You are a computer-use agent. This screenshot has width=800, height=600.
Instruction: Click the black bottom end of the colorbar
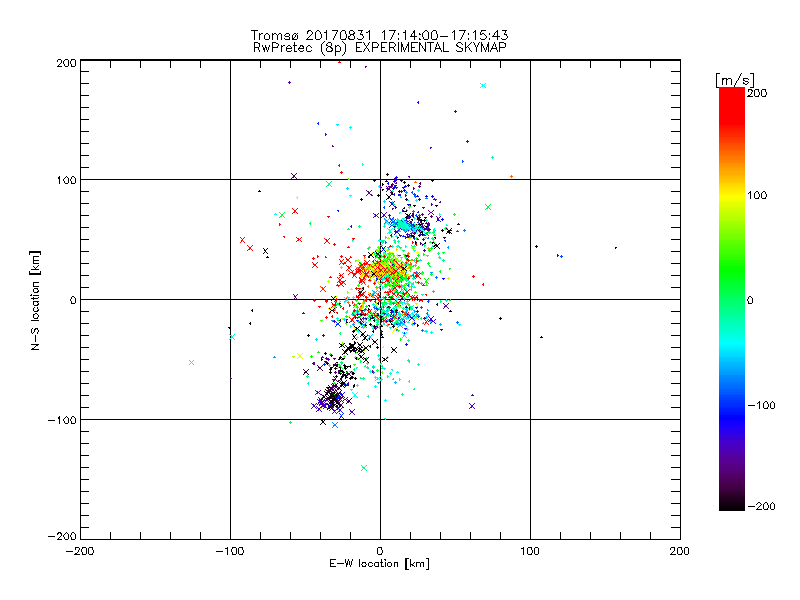732,503
